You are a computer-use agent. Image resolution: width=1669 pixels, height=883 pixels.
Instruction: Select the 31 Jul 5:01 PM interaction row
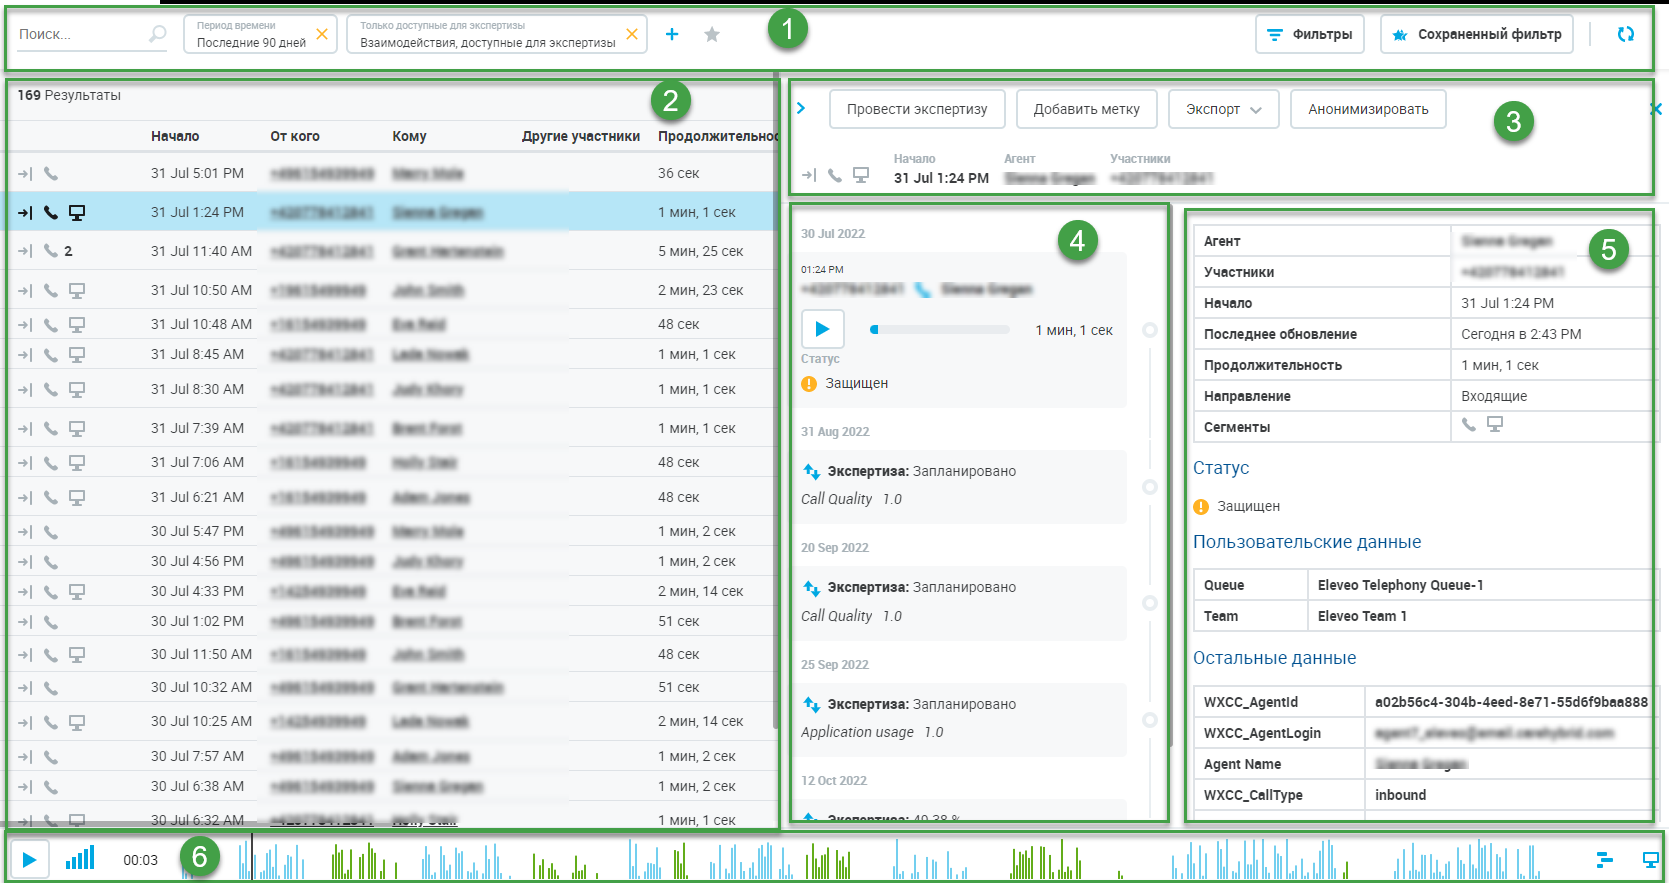click(x=392, y=173)
